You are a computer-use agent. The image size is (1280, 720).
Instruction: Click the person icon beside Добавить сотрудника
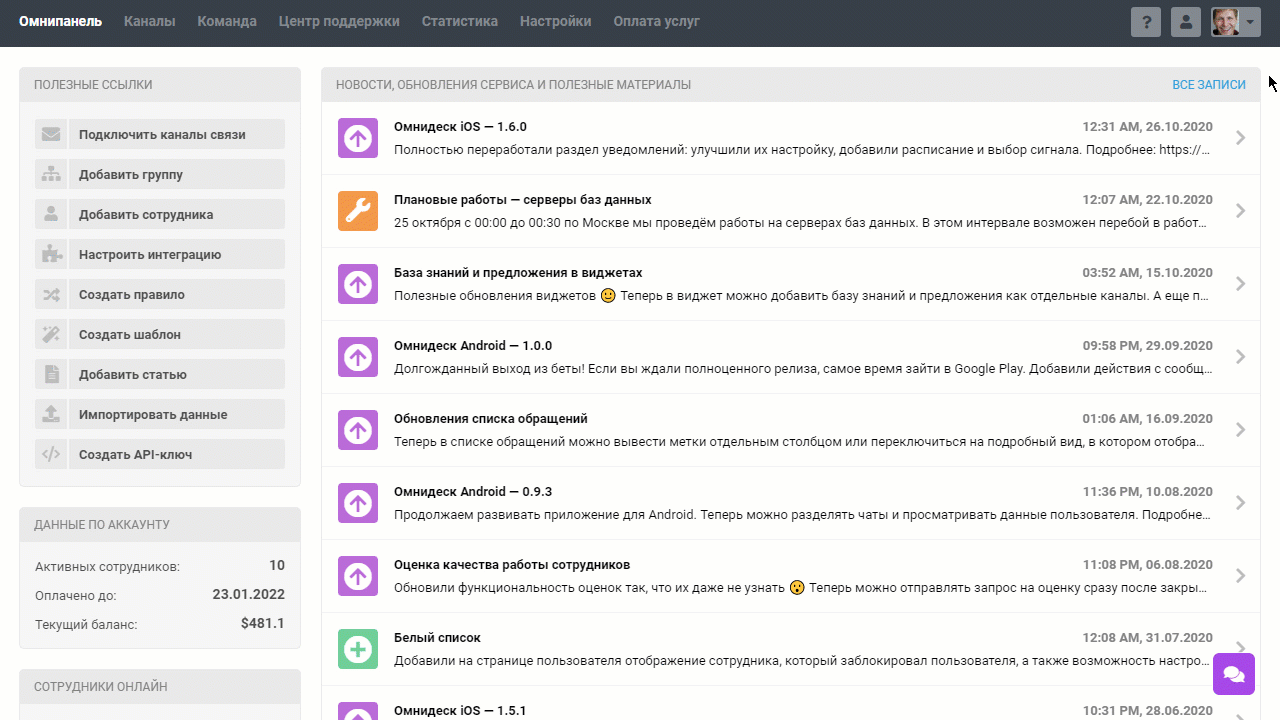[x=51, y=214]
